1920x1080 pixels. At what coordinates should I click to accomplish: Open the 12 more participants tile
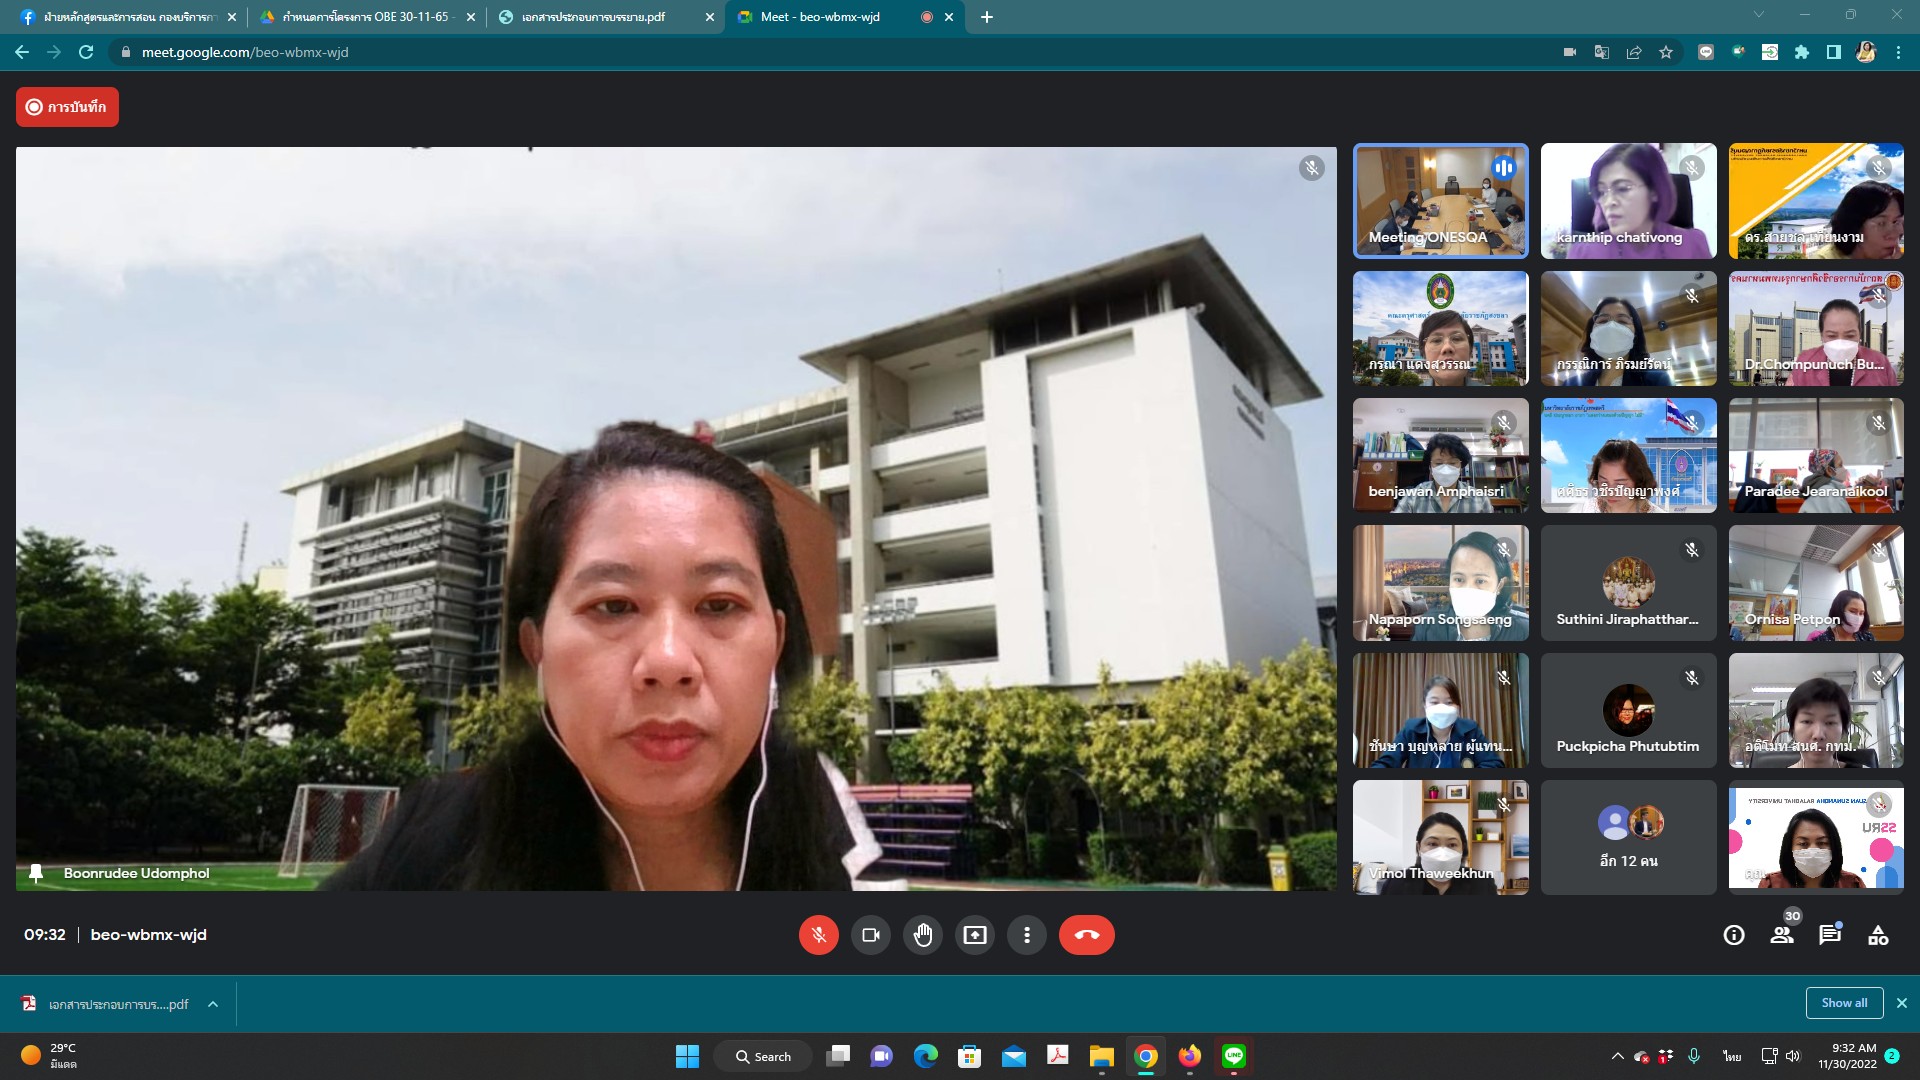tap(1628, 837)
